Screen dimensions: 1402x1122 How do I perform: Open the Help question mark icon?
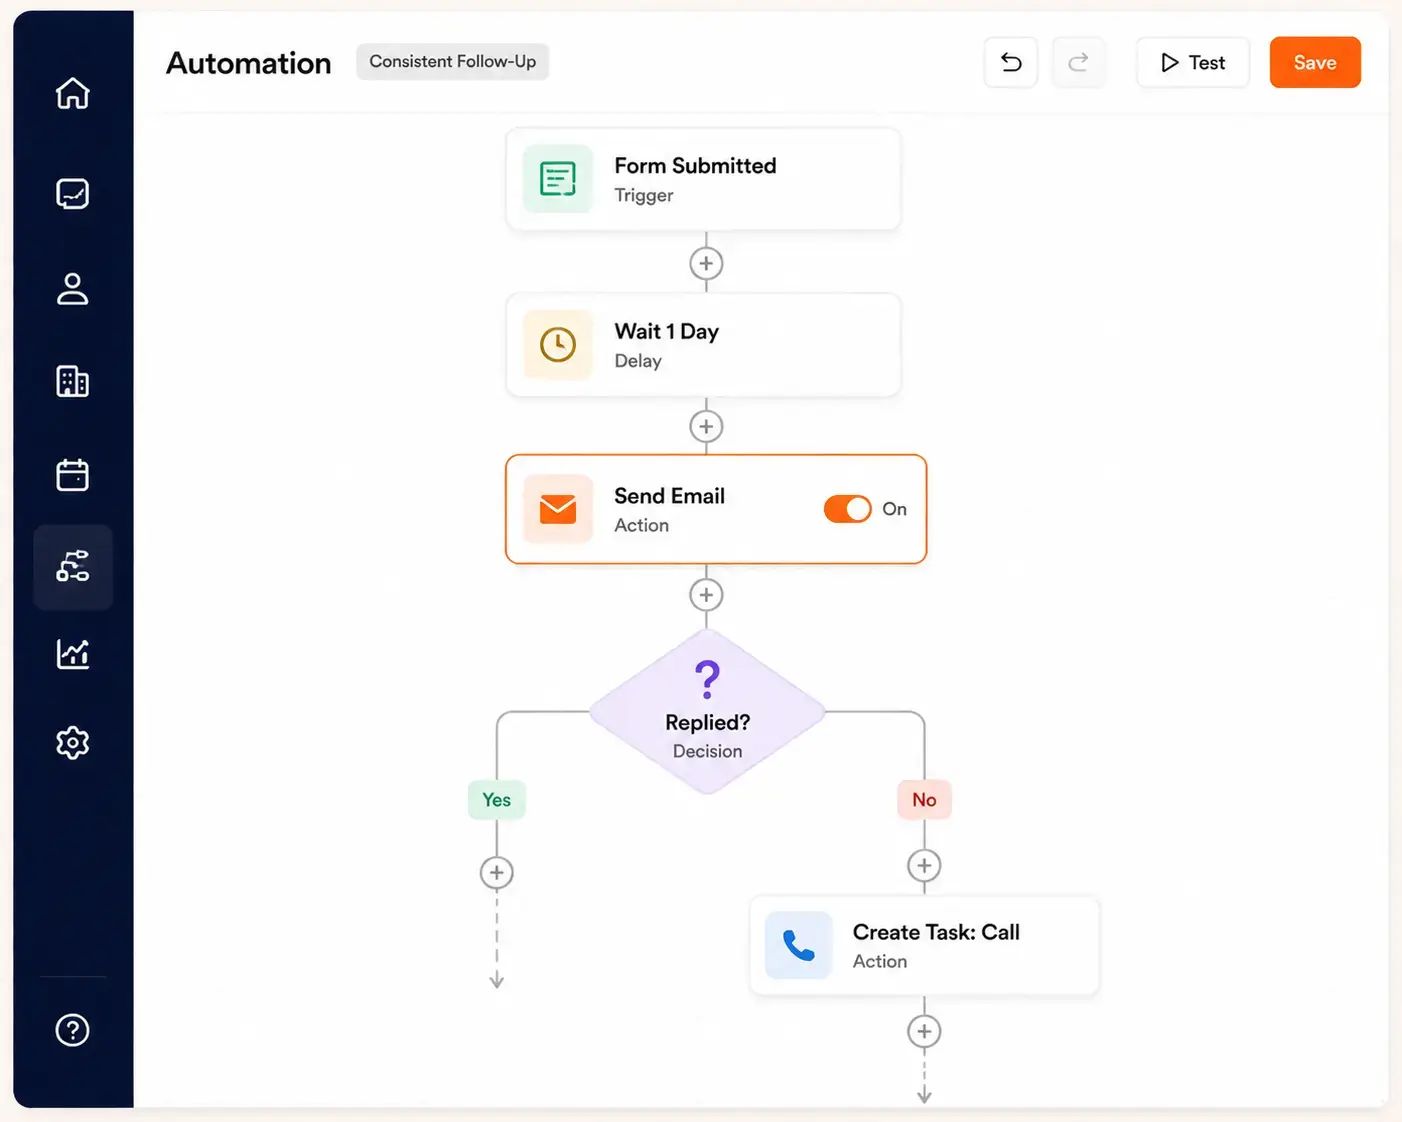[73, 1030]
